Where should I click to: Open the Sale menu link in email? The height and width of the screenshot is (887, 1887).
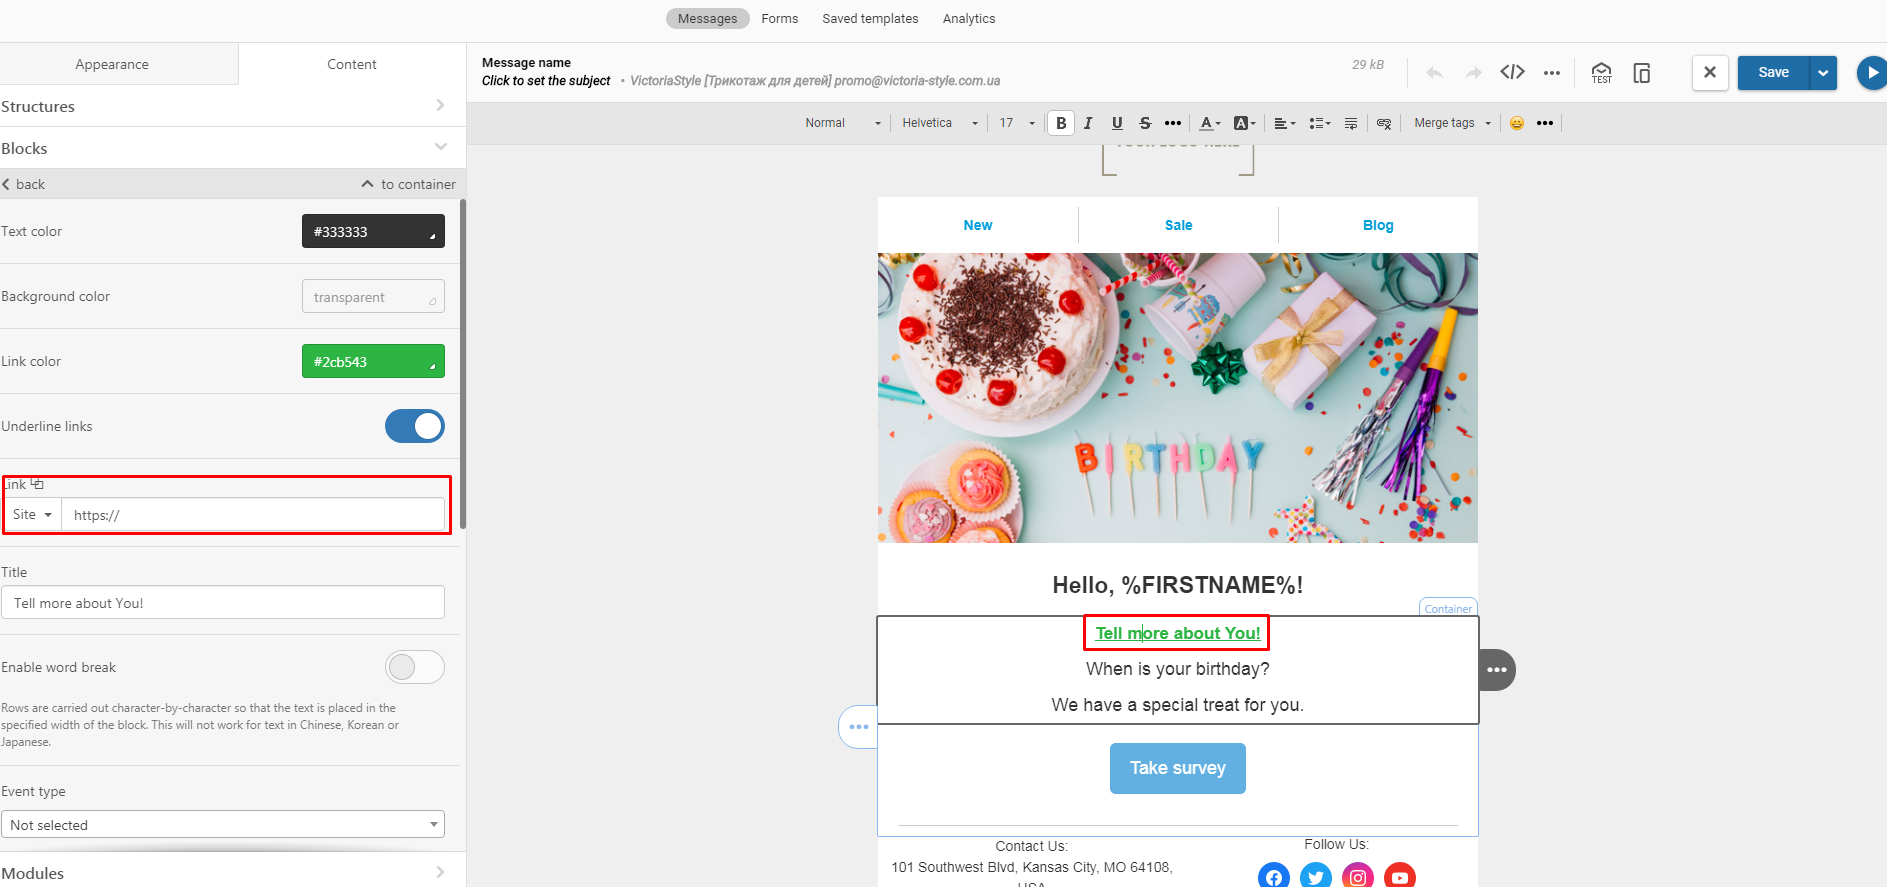(x=1178, y=225)
